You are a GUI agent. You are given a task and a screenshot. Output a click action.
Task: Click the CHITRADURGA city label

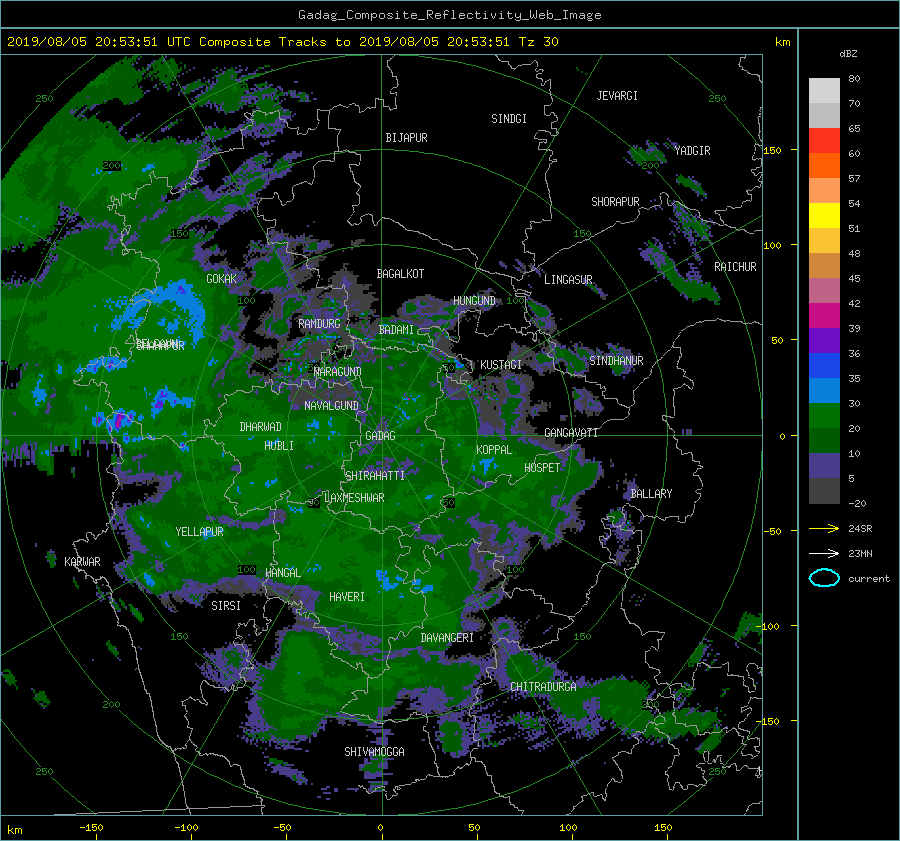pos(543,687)
